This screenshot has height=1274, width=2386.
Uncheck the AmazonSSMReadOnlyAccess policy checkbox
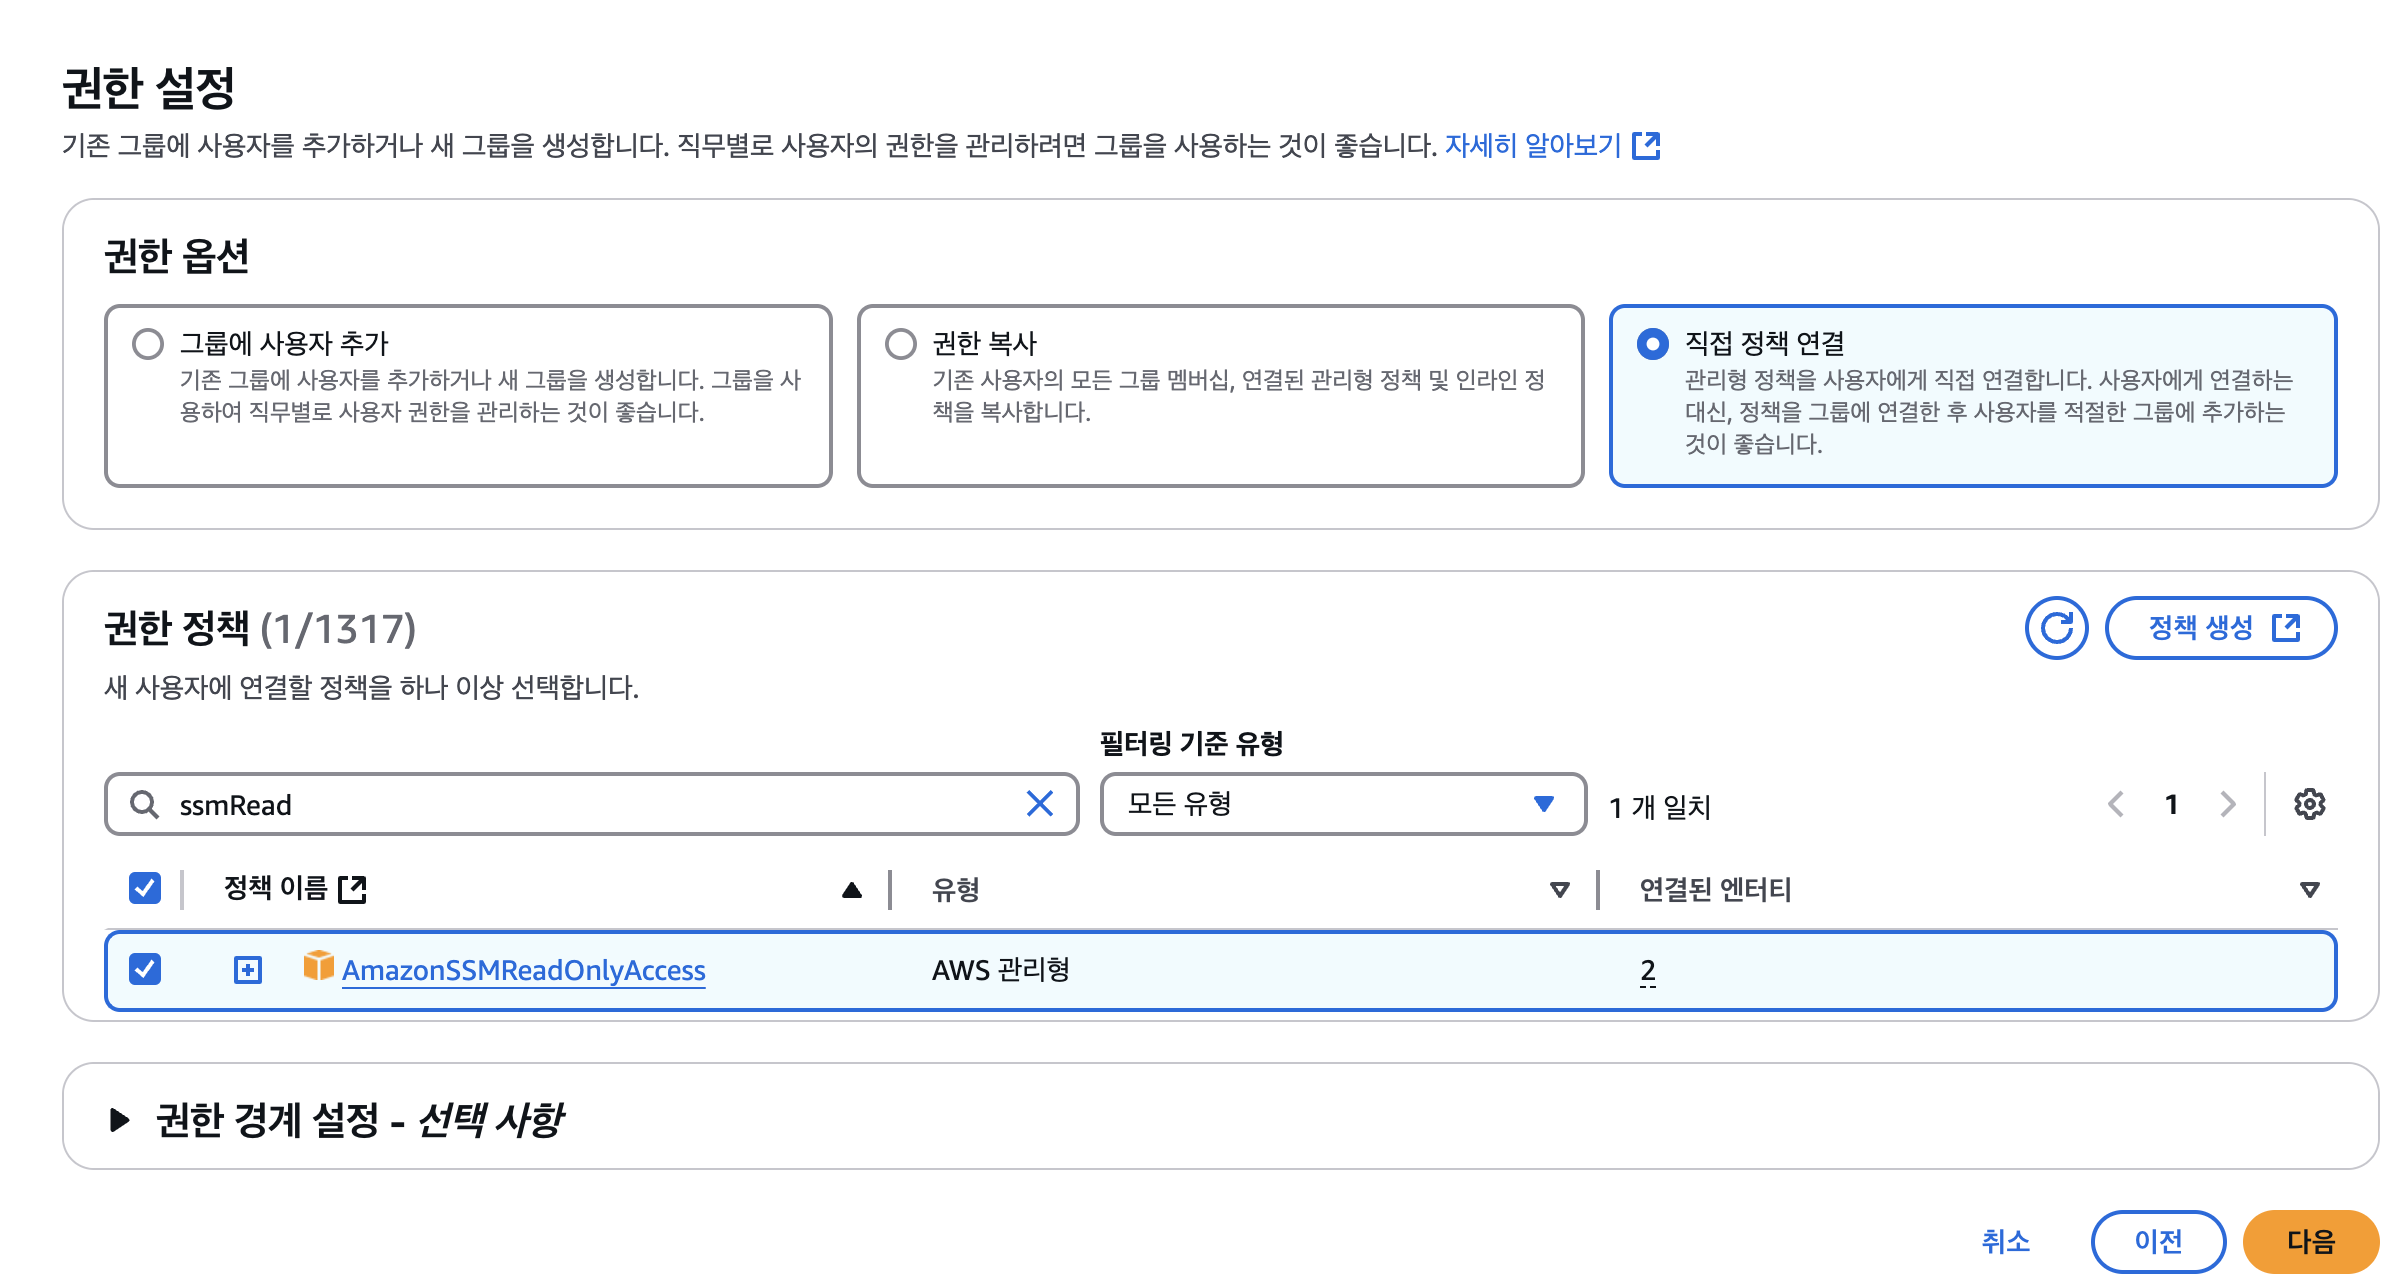tap(145, 969)
